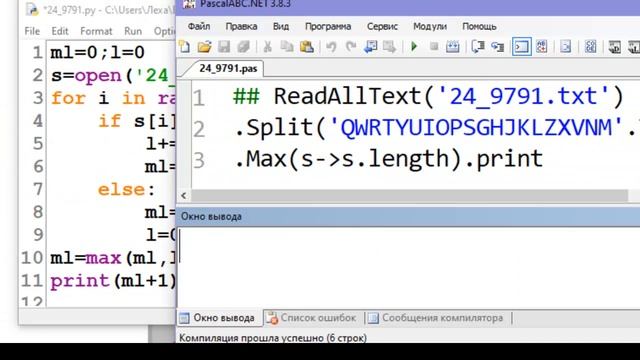Screen dimensions: 640x360
Task: Open the Модули menu
Action: pyautogui.click(x=430, y=27)
